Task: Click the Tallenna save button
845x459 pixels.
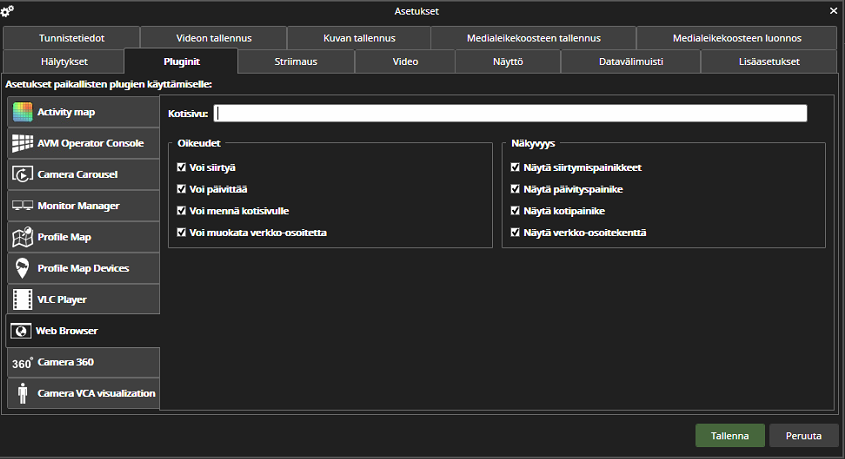Action: (730, 436)
